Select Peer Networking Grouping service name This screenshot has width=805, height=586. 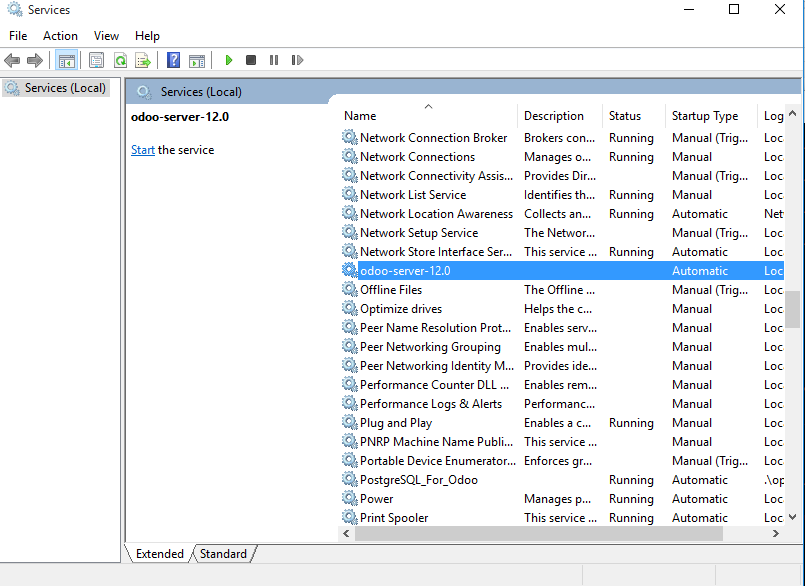[430, 347]
